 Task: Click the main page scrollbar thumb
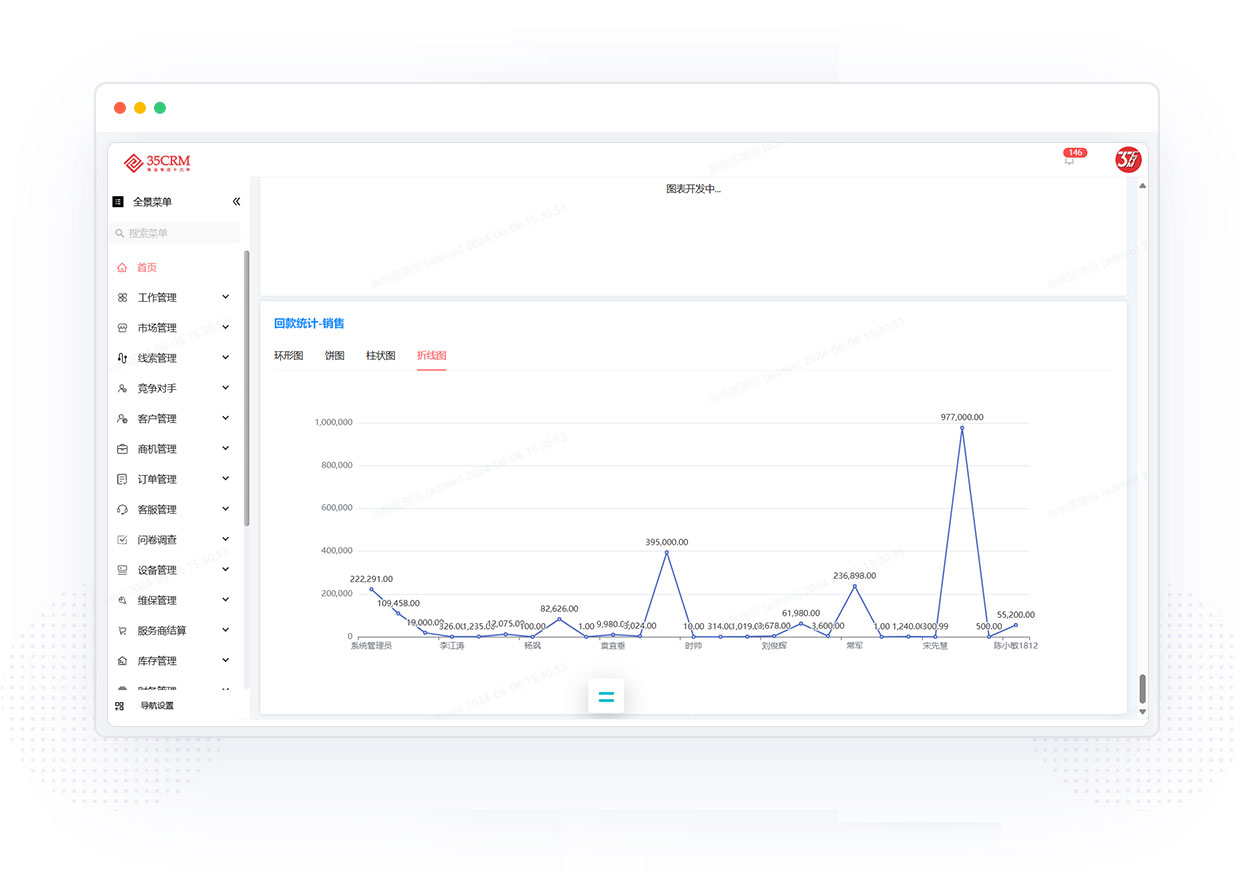tap(1143, 689)
